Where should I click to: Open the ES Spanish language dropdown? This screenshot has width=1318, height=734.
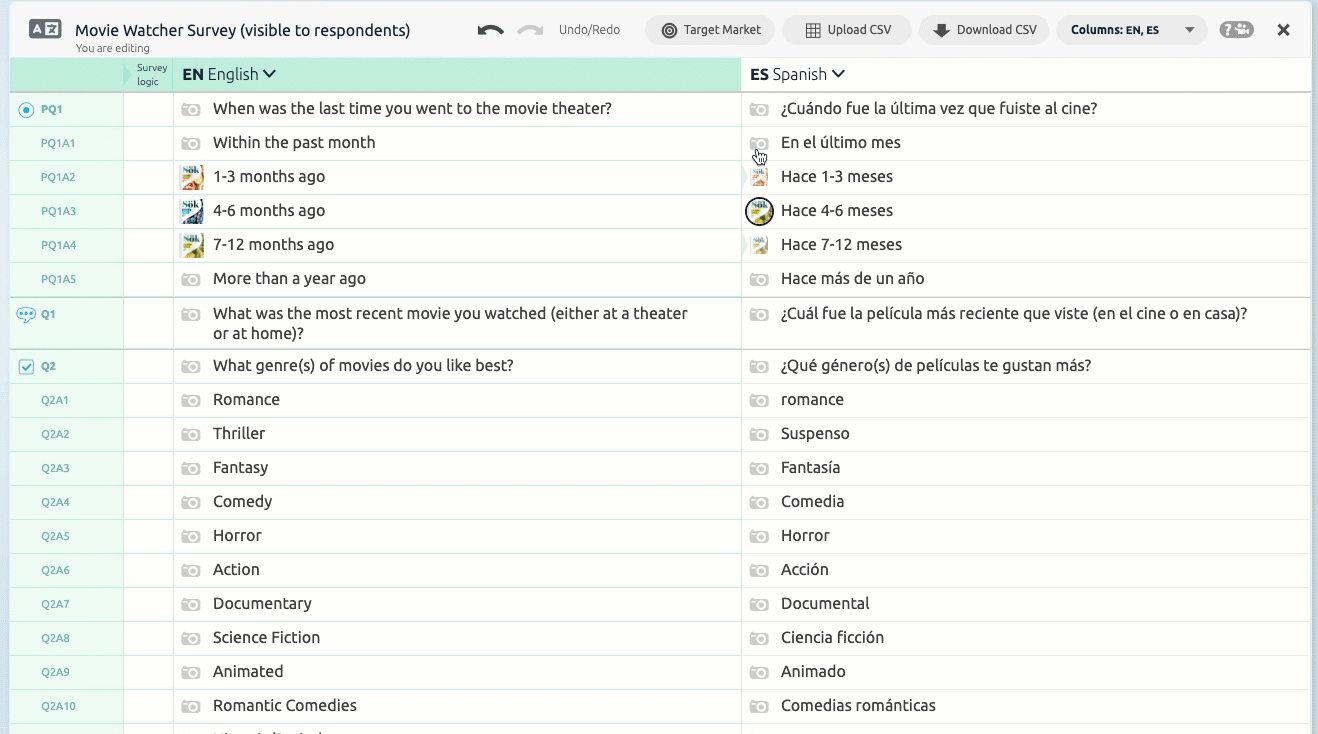[x=797, y=74]
